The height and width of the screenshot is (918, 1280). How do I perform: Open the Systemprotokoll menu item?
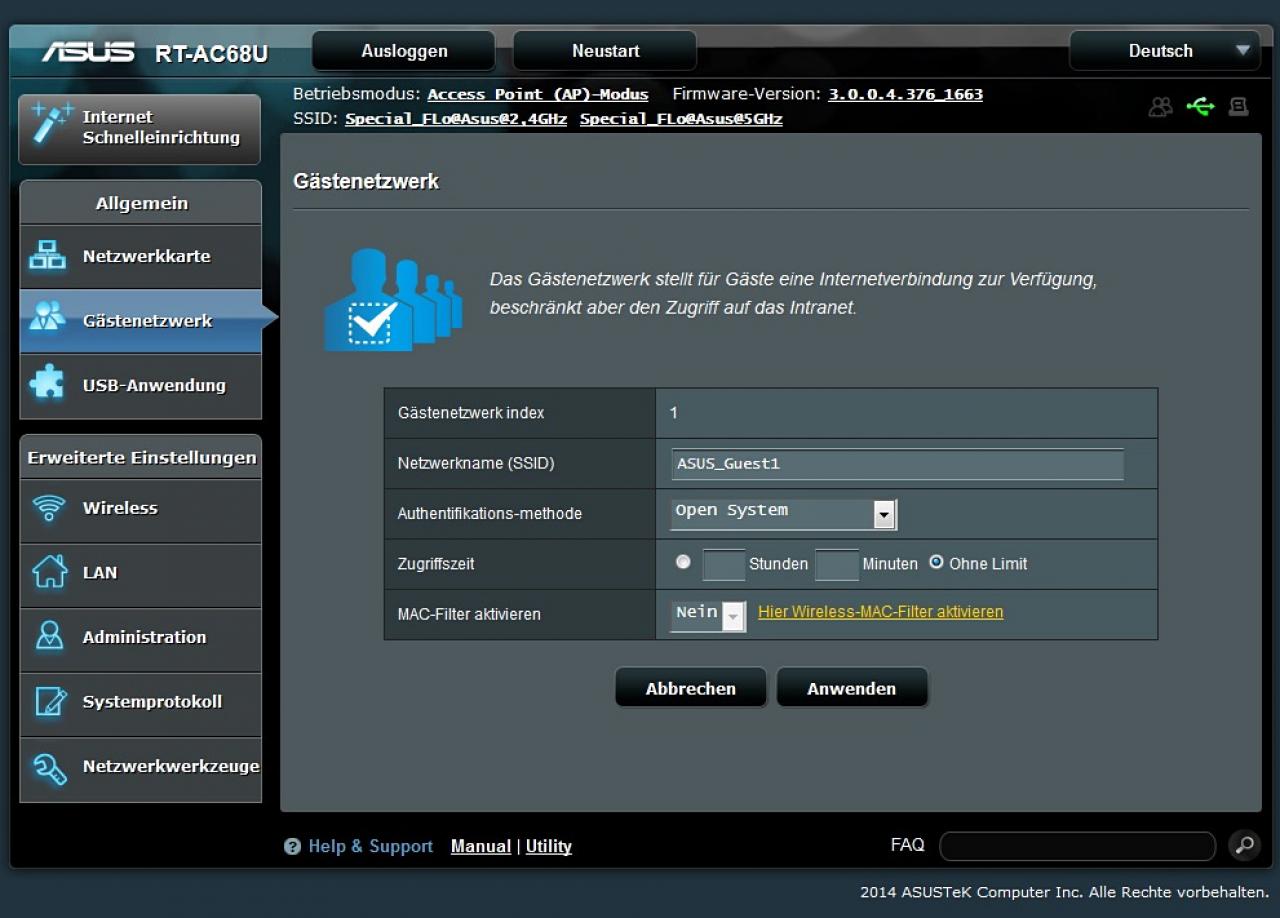click(140, 702)
